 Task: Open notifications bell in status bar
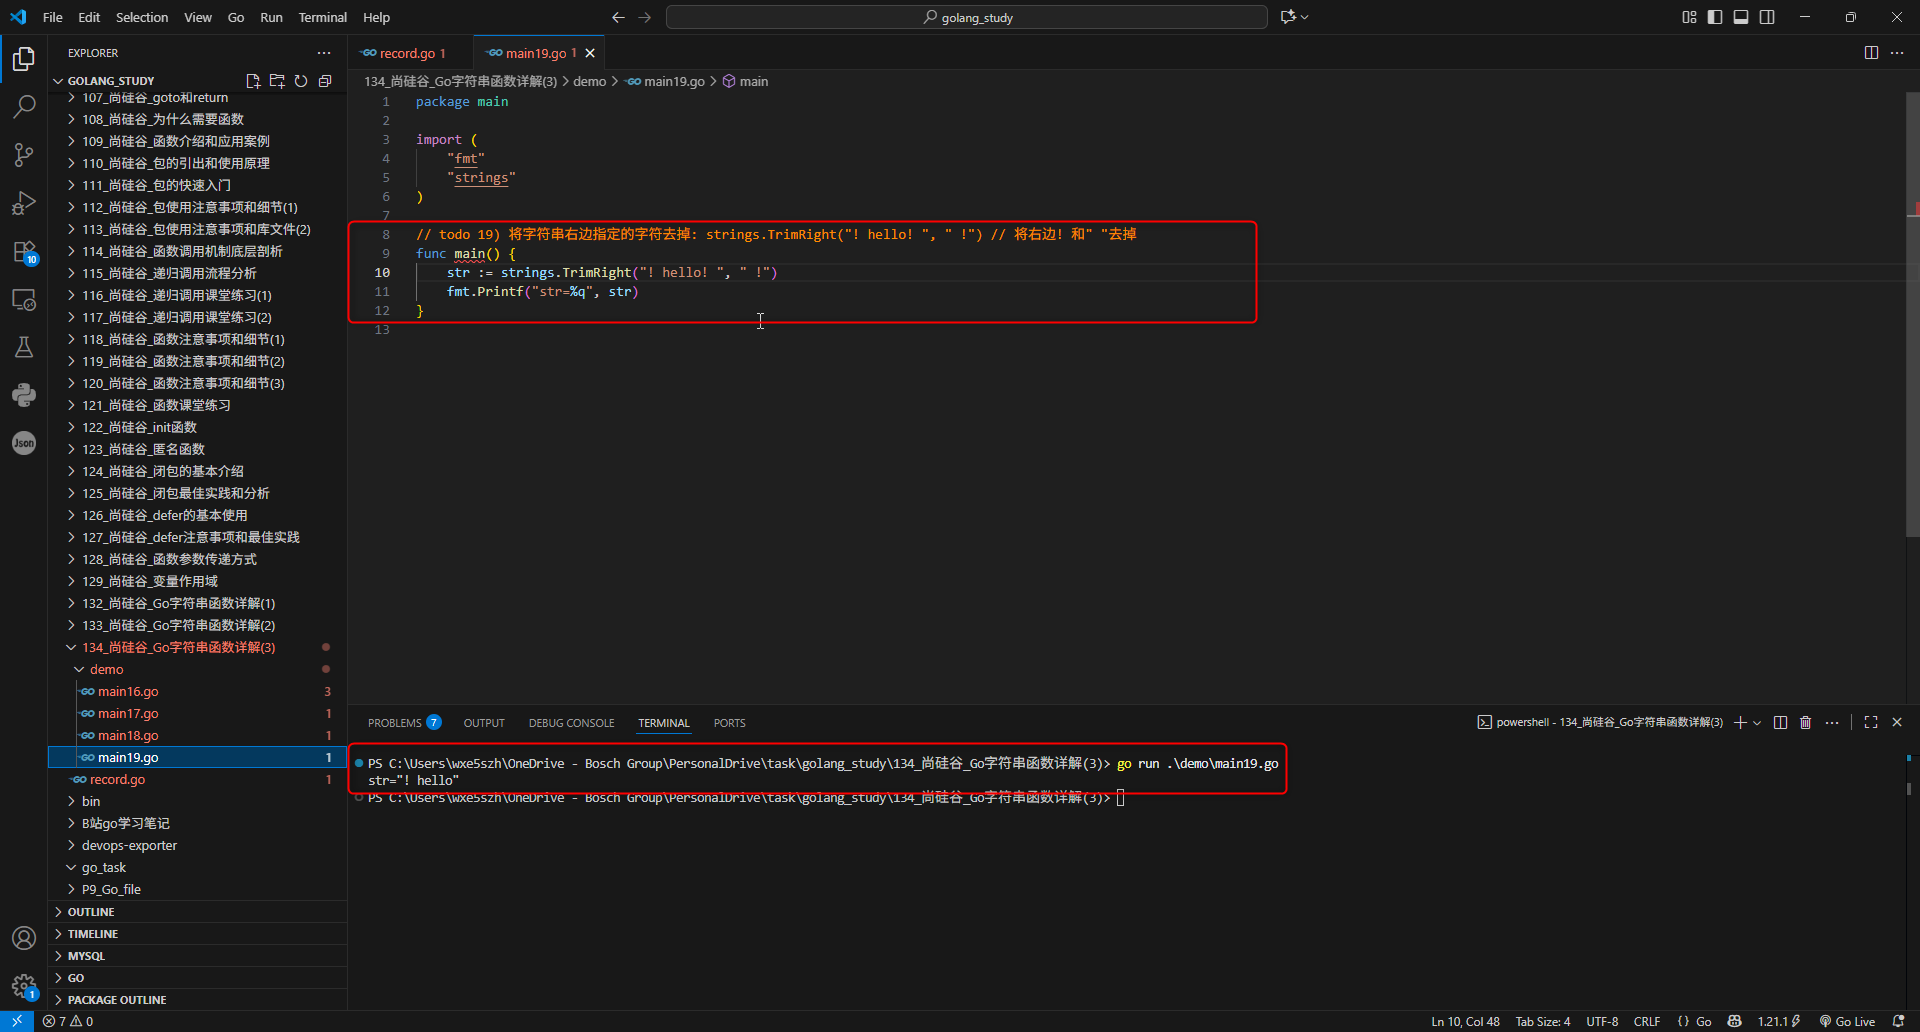(x=1899, y=1021)
